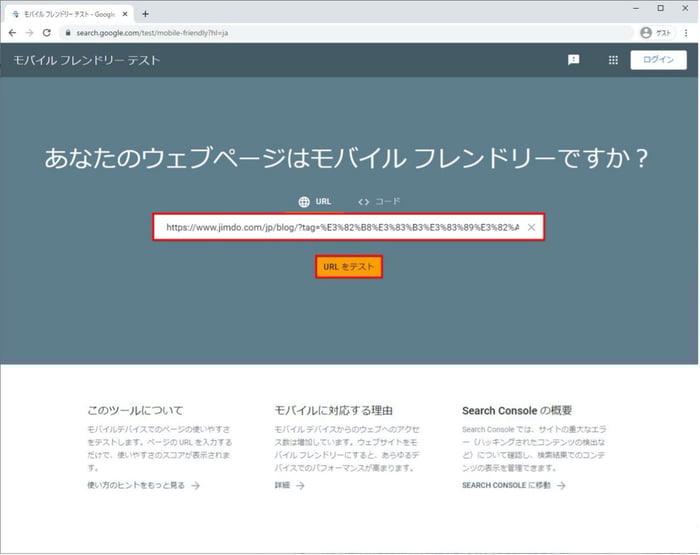700x555 pixels.
Task: Reload the page with the refresh icon
Action: click(x=46, y=33)
